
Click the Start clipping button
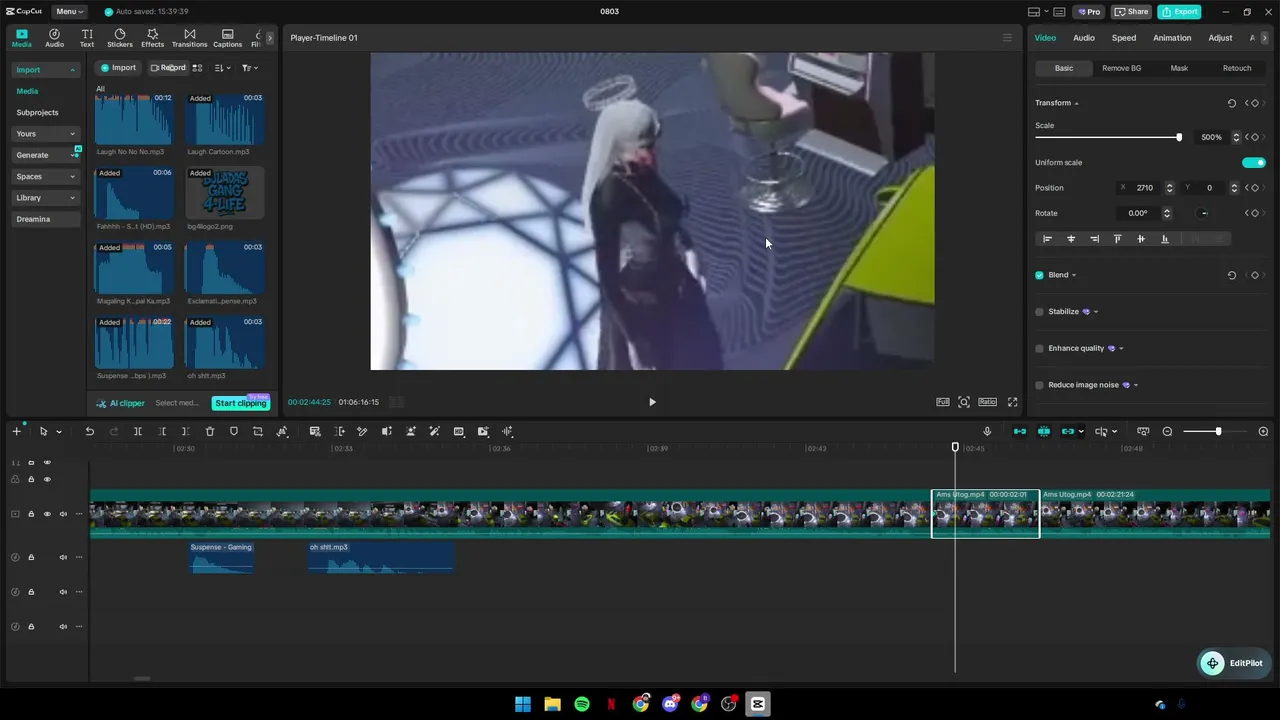(241, 403)
